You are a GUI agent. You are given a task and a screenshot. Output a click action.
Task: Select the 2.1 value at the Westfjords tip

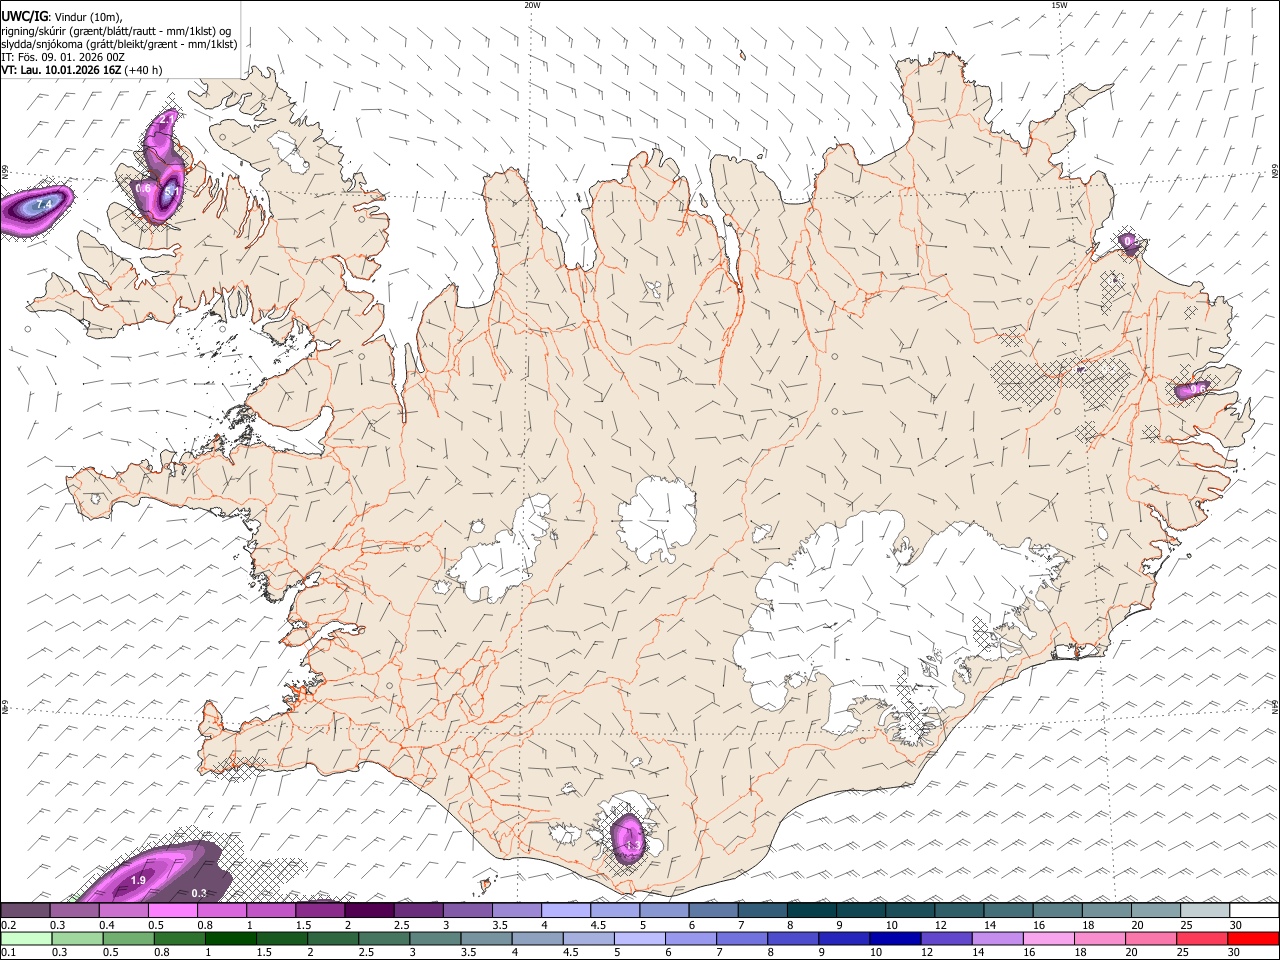(x=168, y=118)
